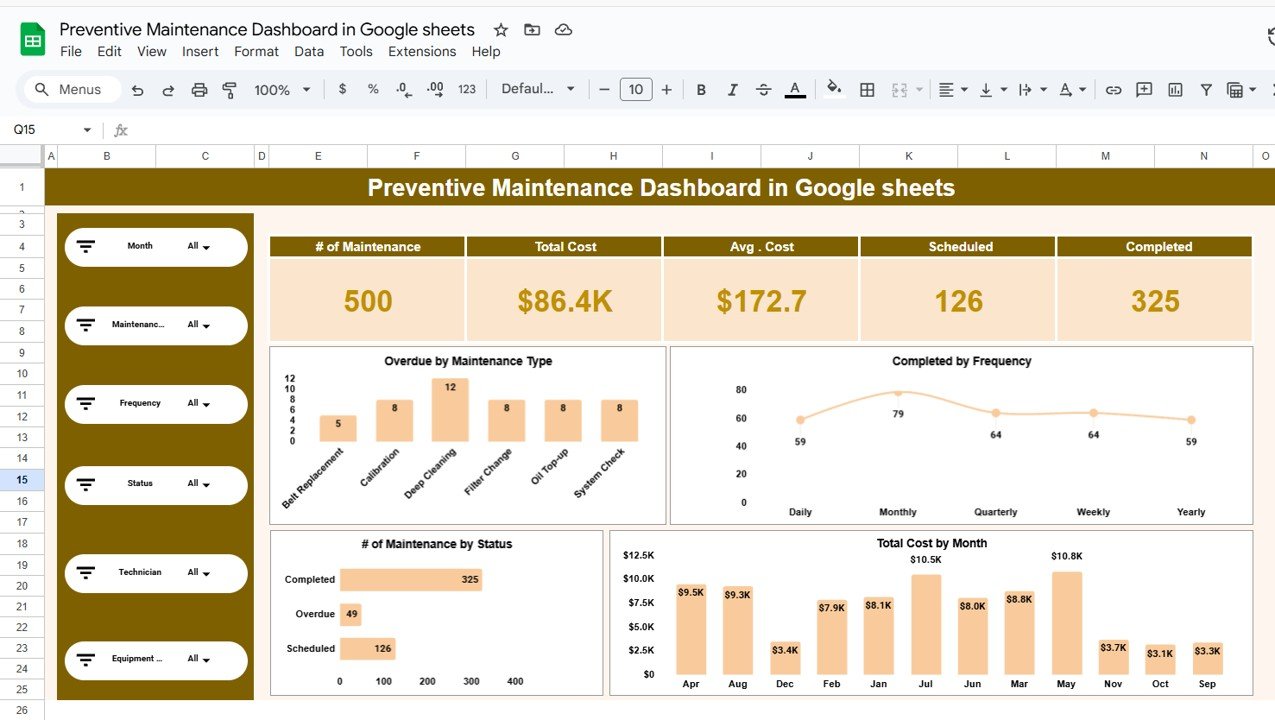Open the fill color picker
The height and width of the screenshot is (720, 1275).
pos(834,89)
